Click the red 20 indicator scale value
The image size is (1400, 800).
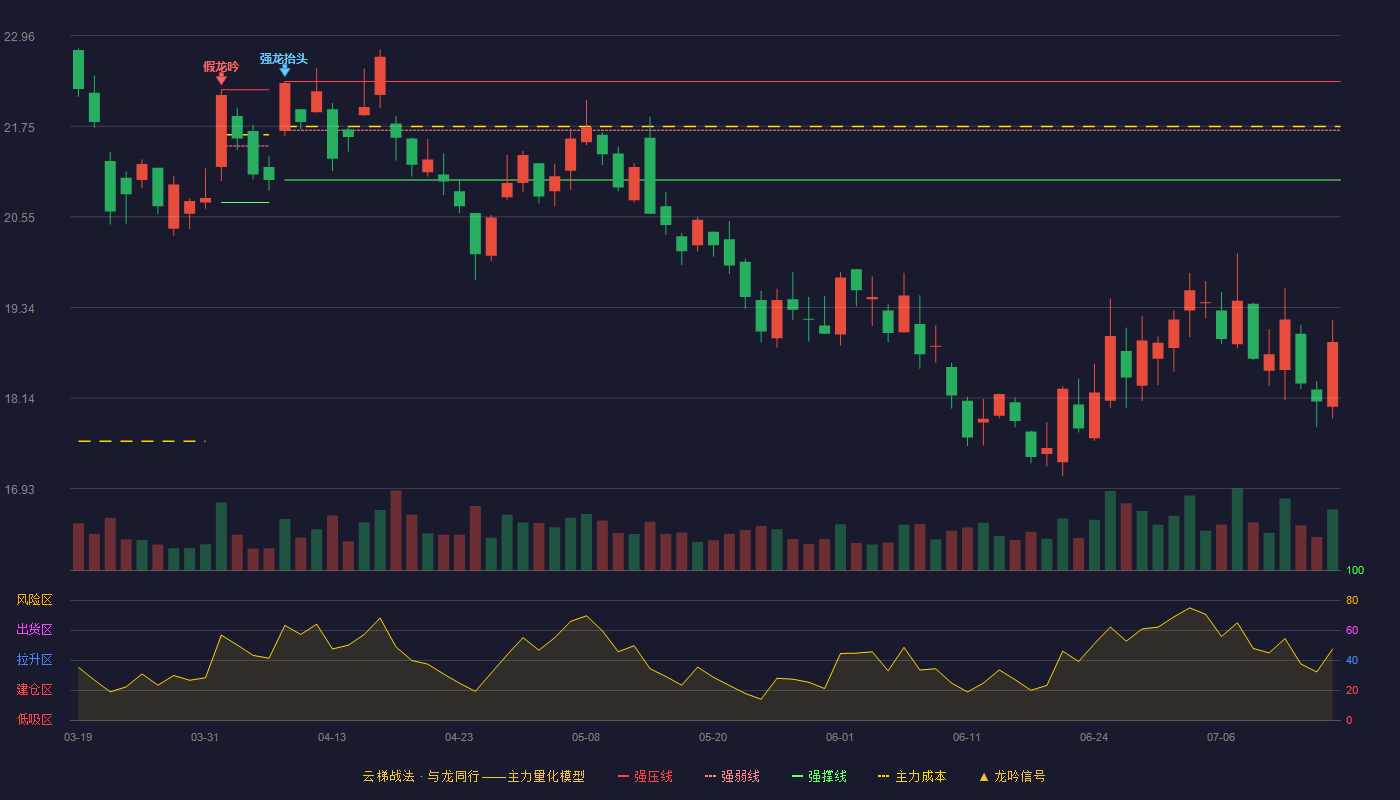[x=1352, y=690]
